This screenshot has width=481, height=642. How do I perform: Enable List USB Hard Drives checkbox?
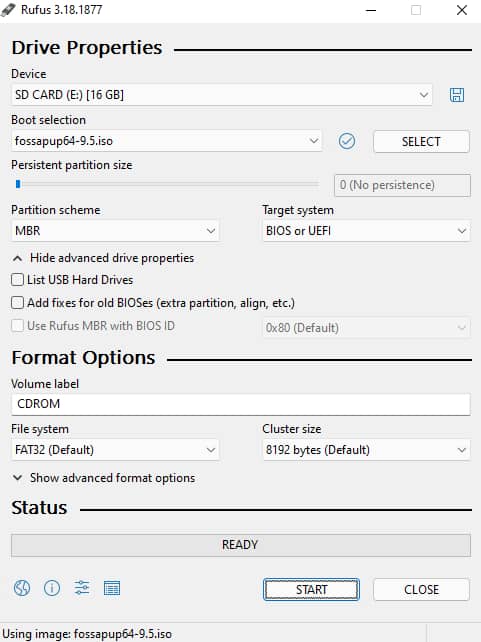(x=17, y=280)
